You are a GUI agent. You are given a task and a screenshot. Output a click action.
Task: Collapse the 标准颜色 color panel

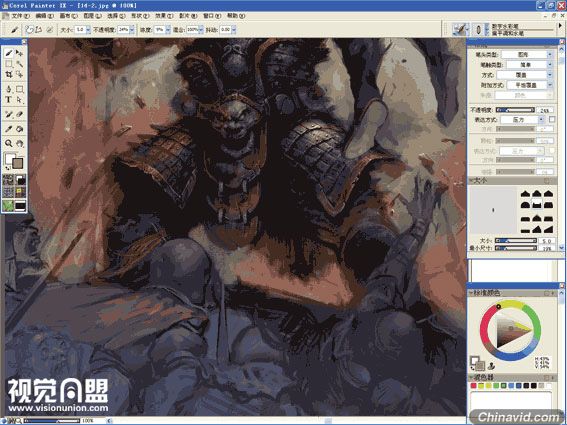pyautogui.click(x=472, y=292)
